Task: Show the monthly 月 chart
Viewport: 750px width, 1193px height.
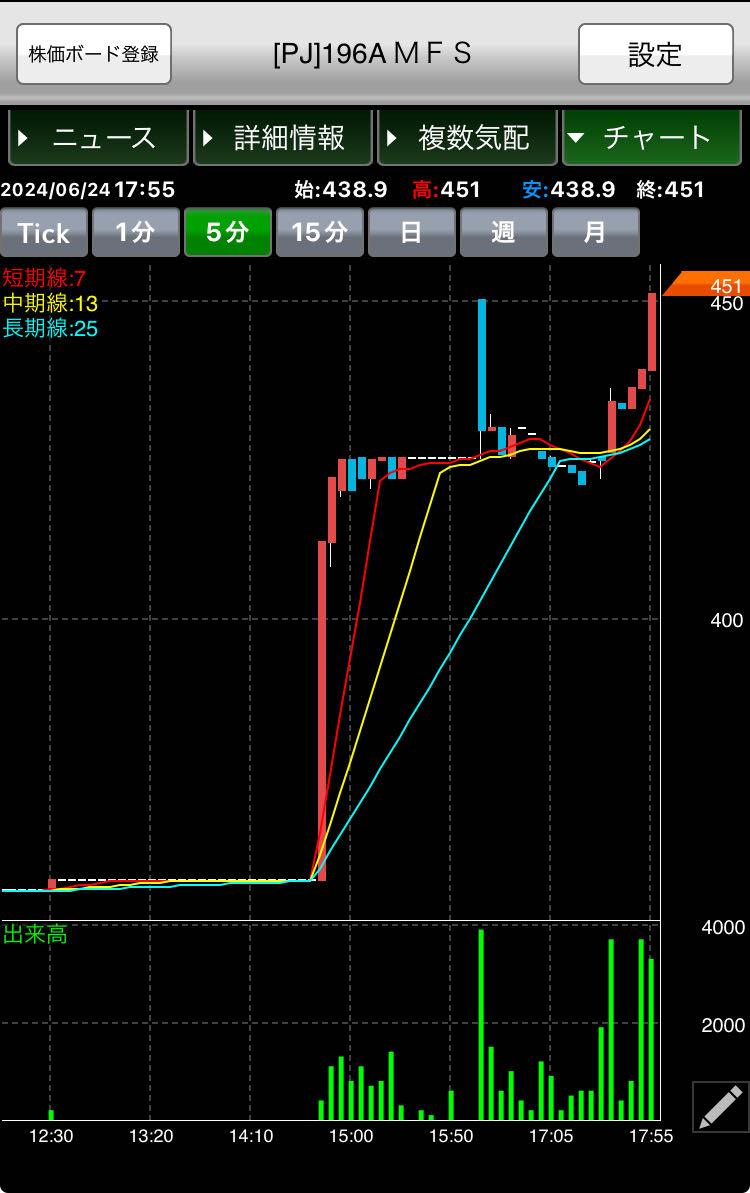Action: pos(595,233)
